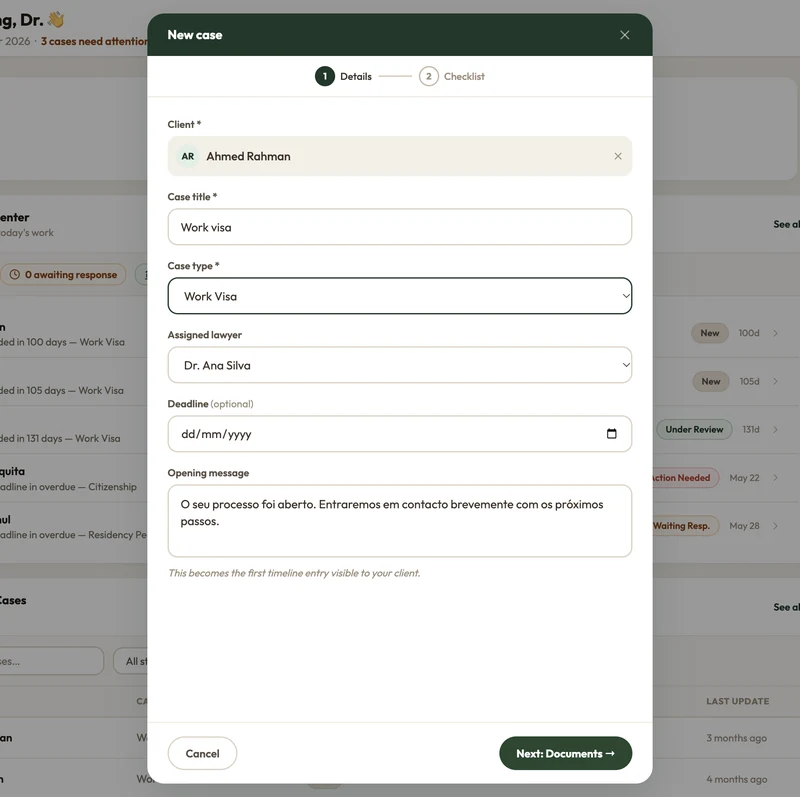The image size is (800, 797).
Task: Click the AR avatar badge
Action: tap(188, 156)
